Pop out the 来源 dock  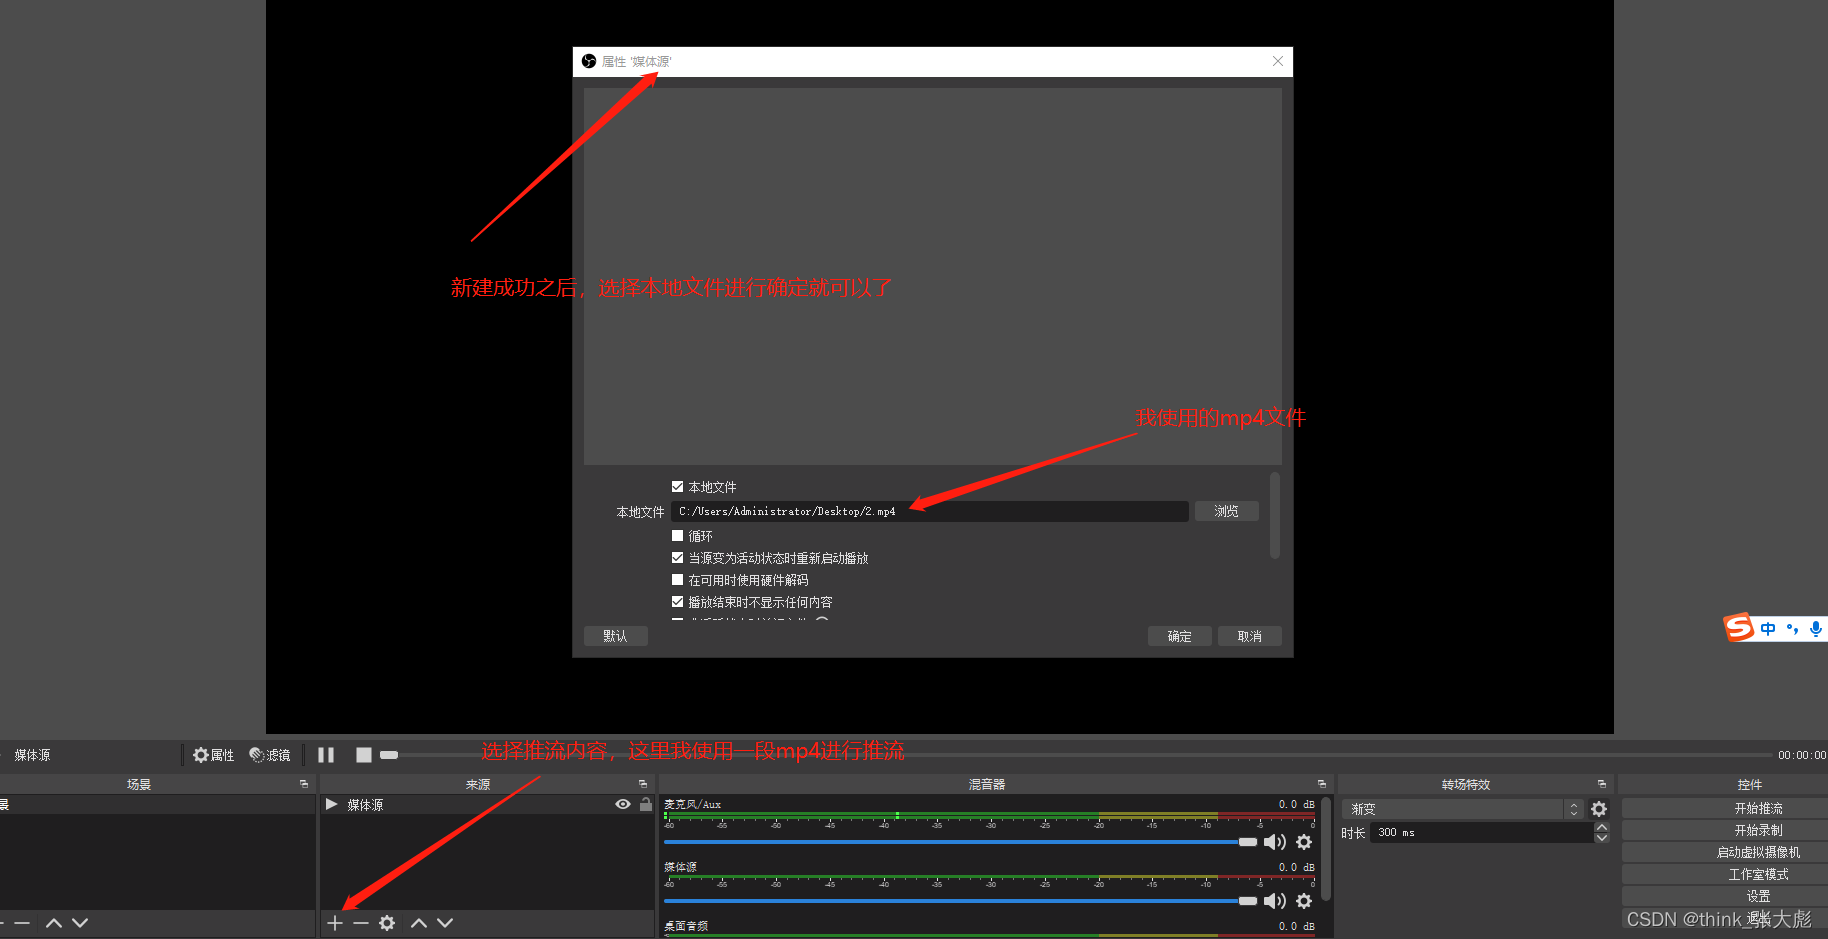coord(643,784)
